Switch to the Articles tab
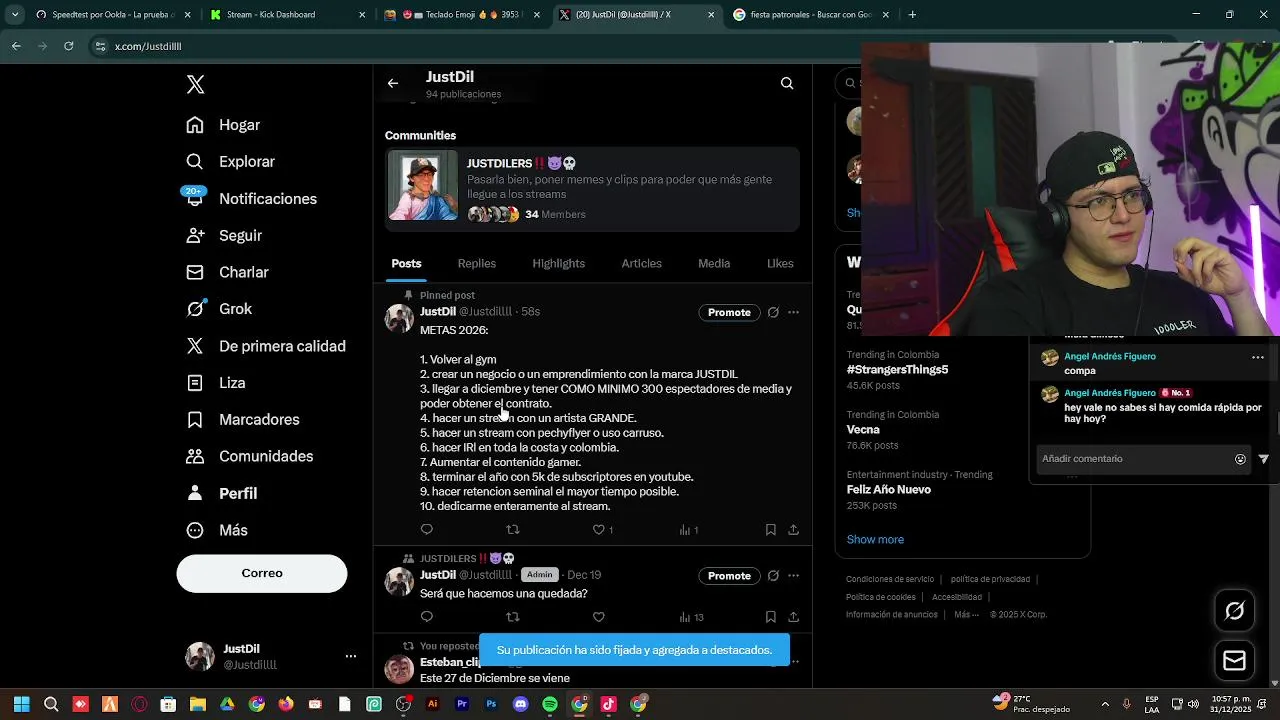 (x=642, y=264)
